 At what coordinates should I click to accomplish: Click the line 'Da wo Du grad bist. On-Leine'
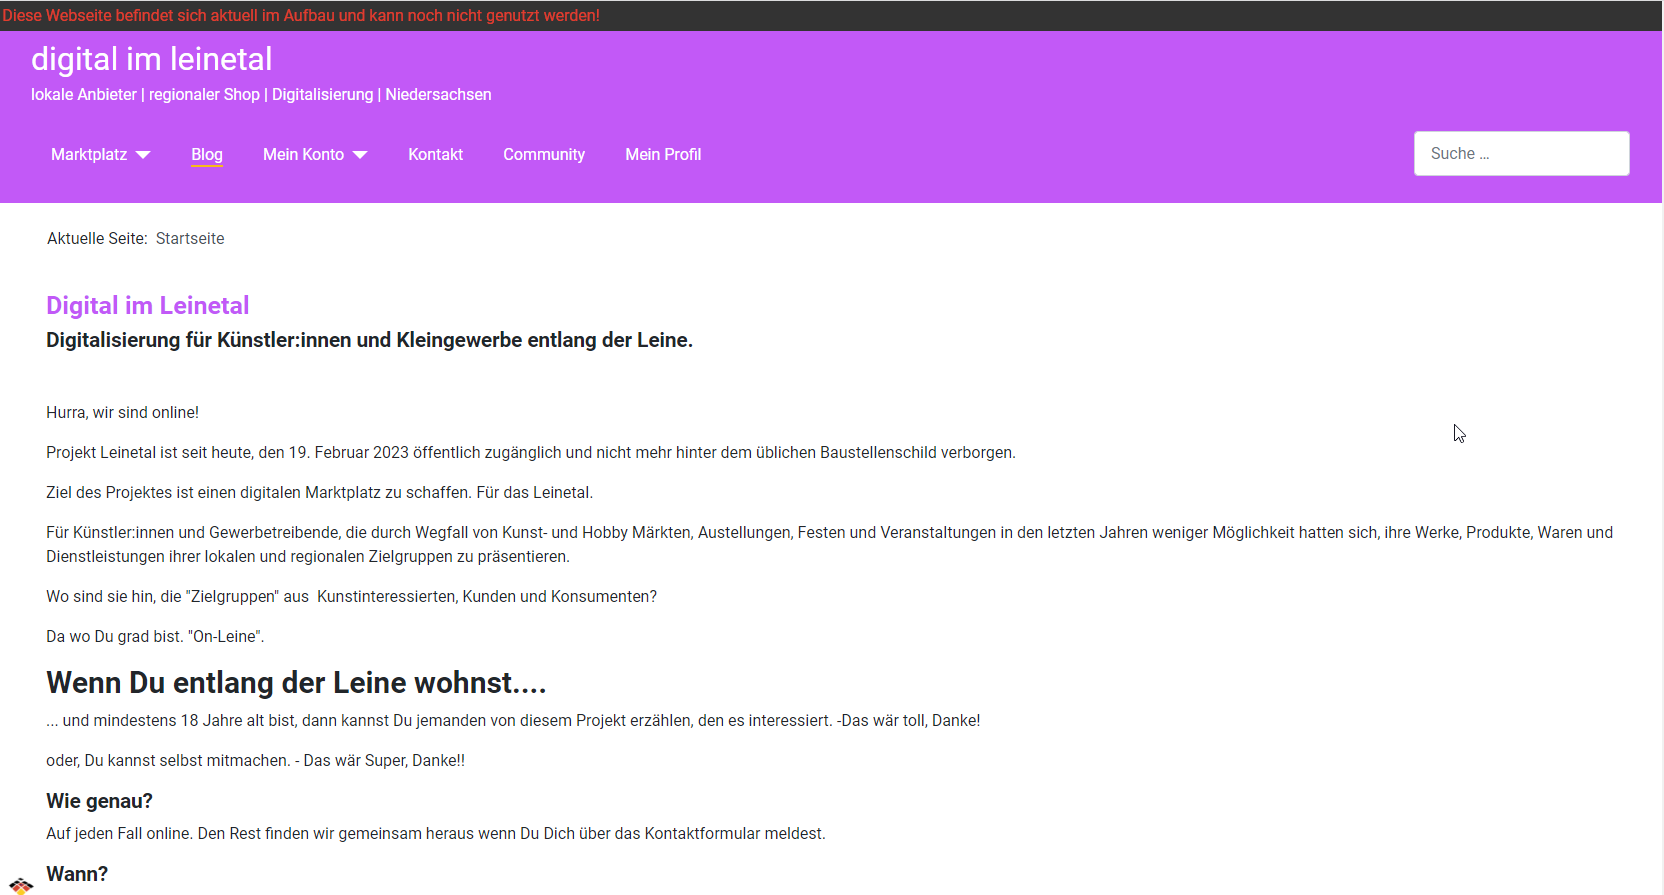[155, 636]
